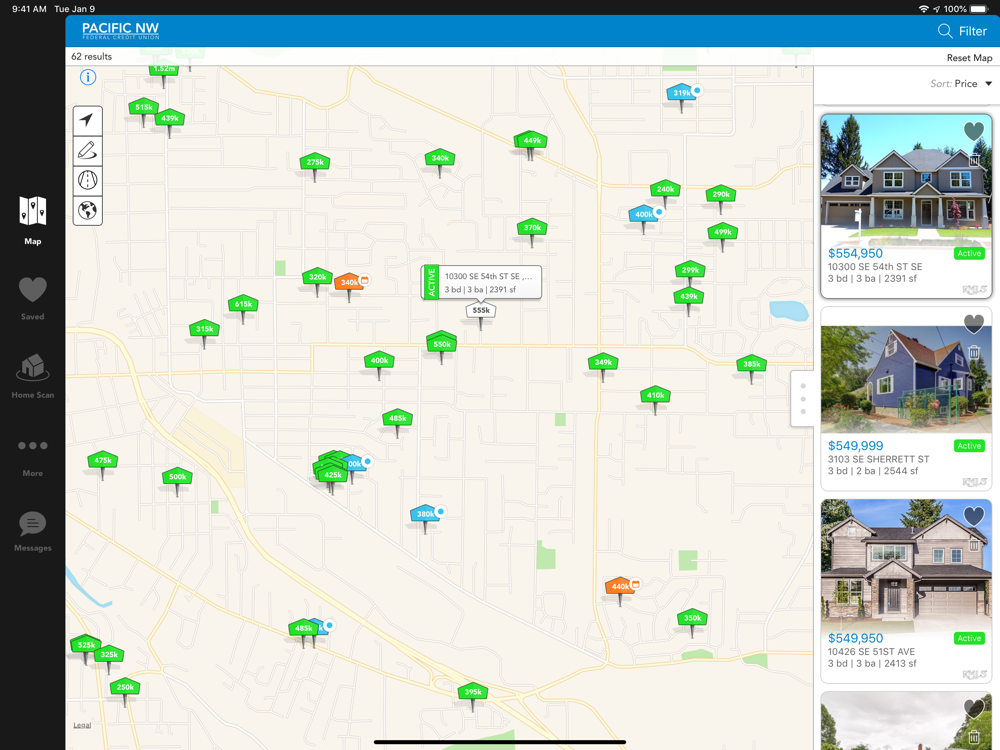Select the 615k map pin
The height and width of the screenshot is (750, 1000).
[x=243, y=304]
